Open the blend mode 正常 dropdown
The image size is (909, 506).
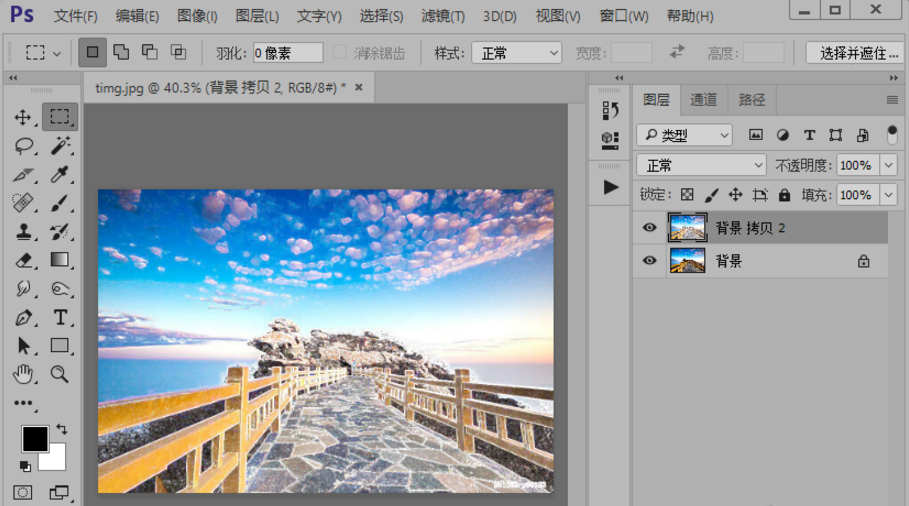click(x=701, y=165)
